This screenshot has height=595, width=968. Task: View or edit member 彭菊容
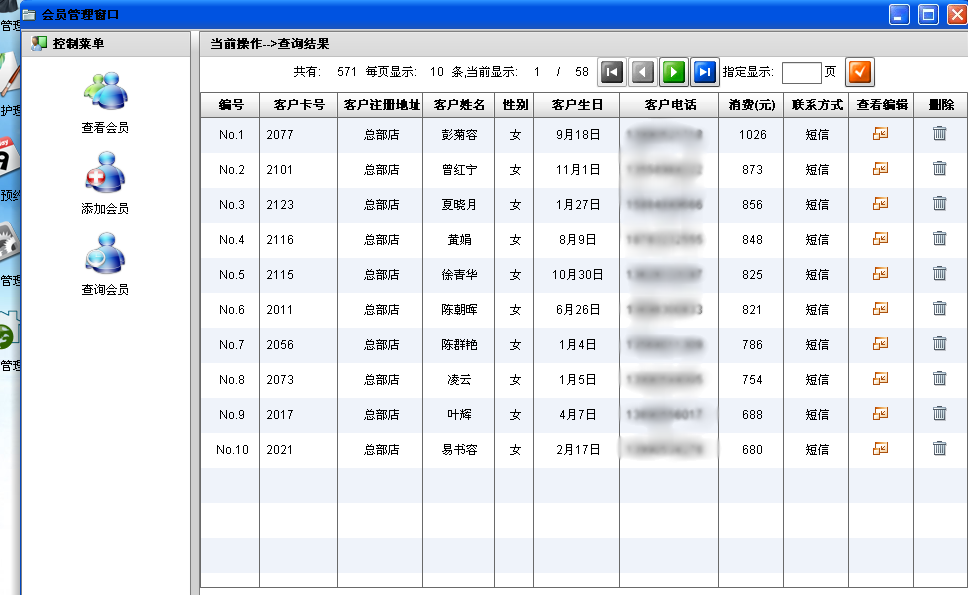tap(880, 134)
